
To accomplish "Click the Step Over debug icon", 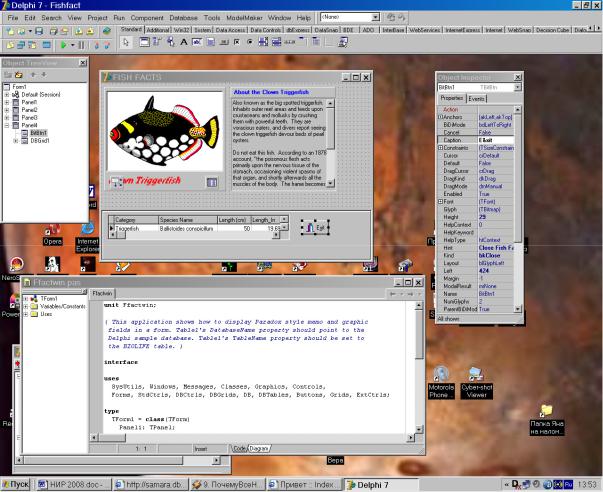I will pos(107,45).
